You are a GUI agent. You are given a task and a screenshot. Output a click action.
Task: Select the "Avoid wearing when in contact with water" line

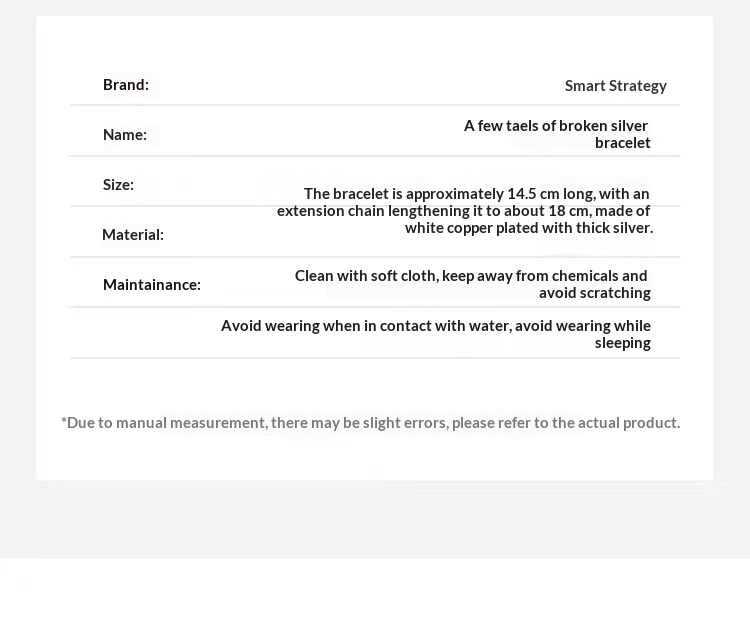point(435,326)
